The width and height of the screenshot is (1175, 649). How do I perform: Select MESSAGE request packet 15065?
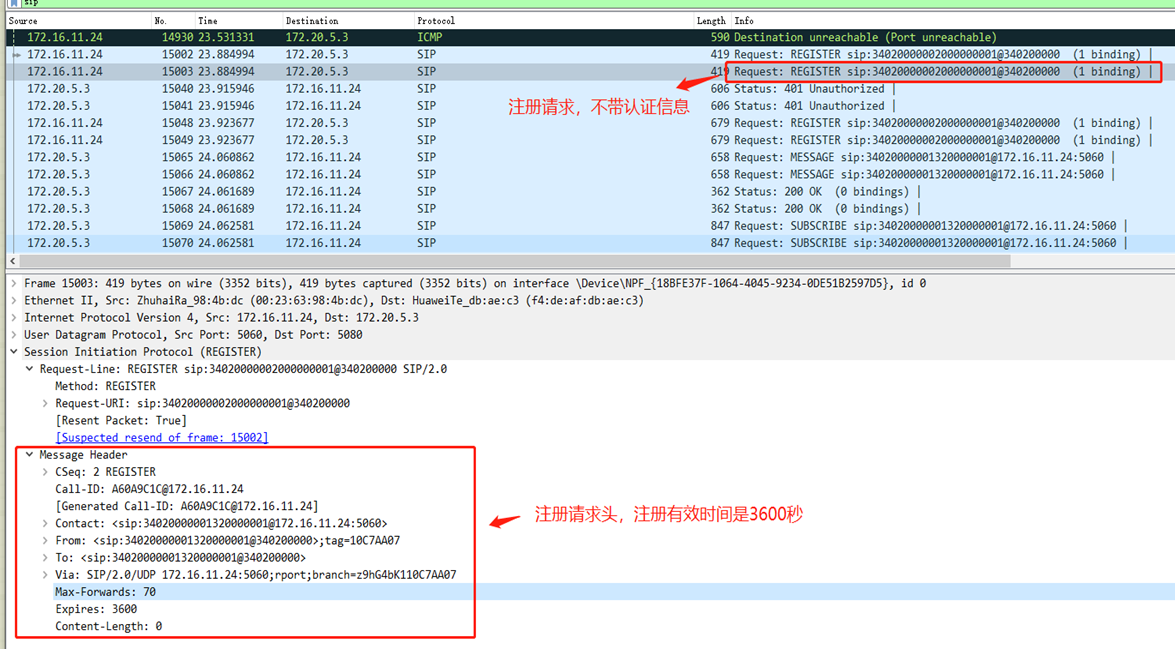point(590,157)
